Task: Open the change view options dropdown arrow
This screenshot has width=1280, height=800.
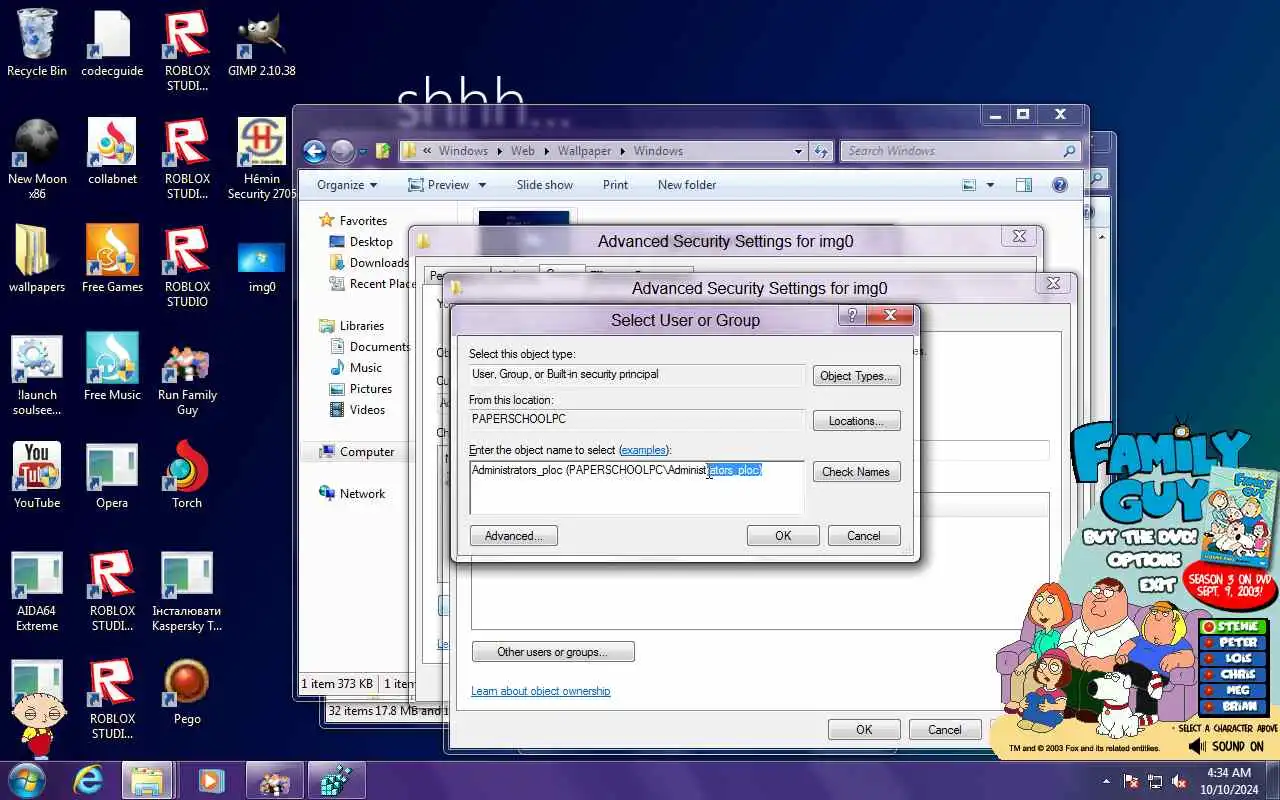Action: (990, 185)
